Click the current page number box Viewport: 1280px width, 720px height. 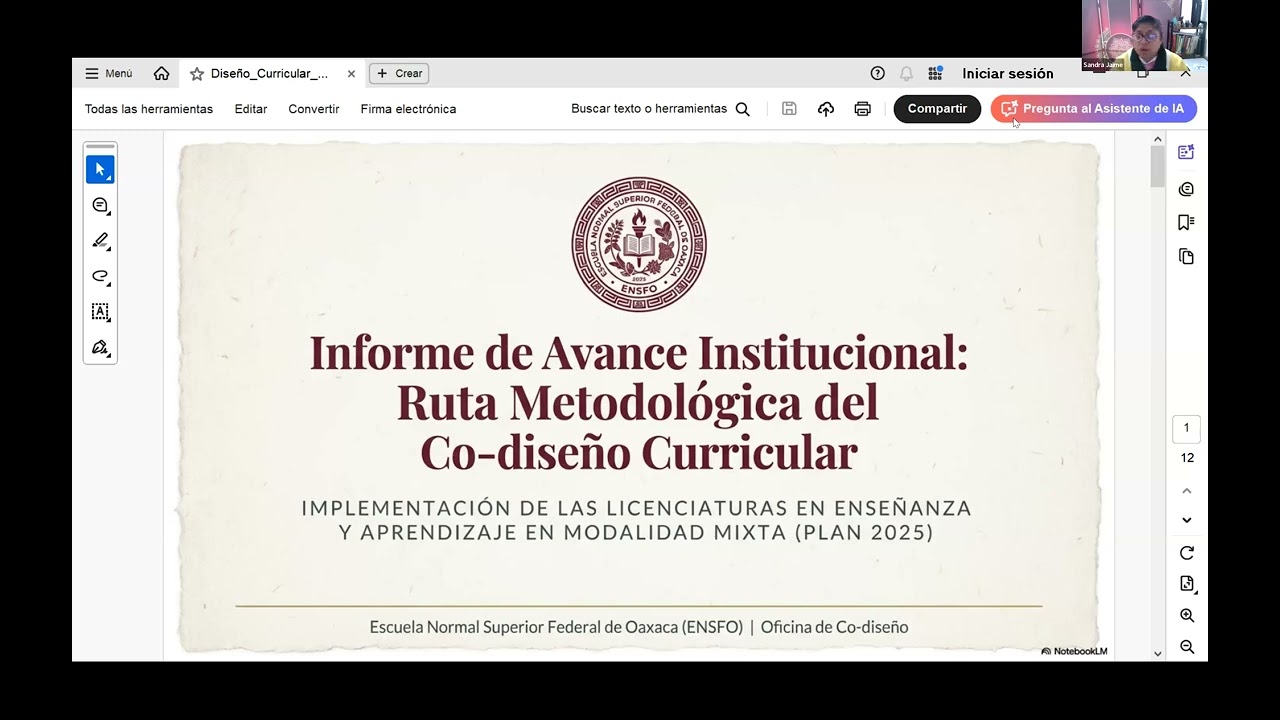(1186, 428)
